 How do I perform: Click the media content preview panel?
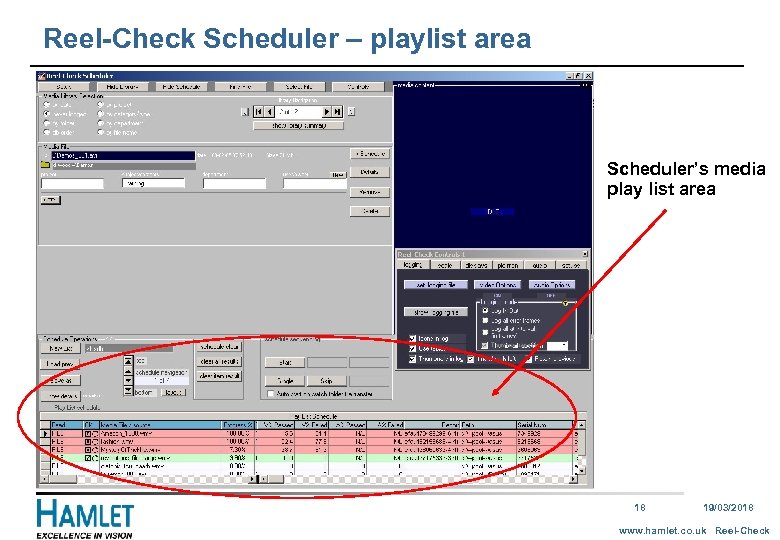point(492,167)
